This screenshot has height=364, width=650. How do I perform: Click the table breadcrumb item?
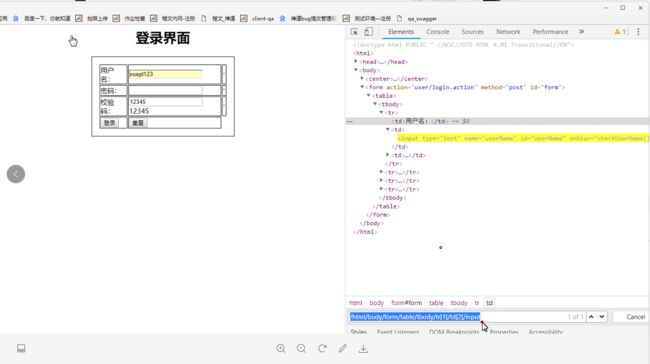pyautogui.click(x=436, y=303)
